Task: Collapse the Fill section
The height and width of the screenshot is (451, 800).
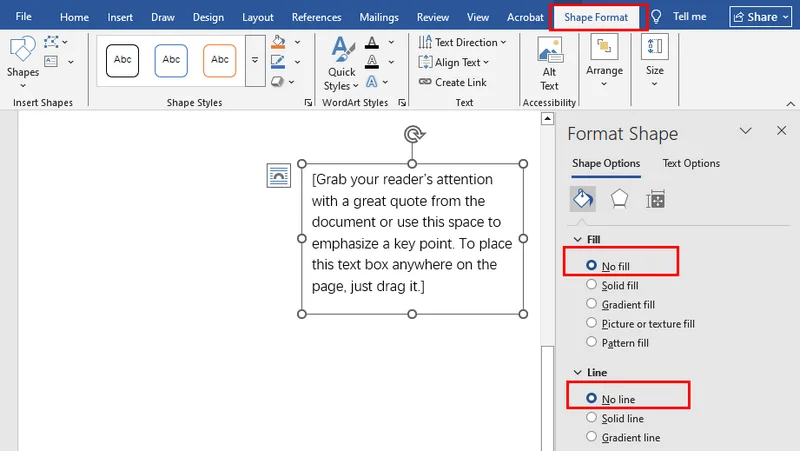Action: click(578, 240)
